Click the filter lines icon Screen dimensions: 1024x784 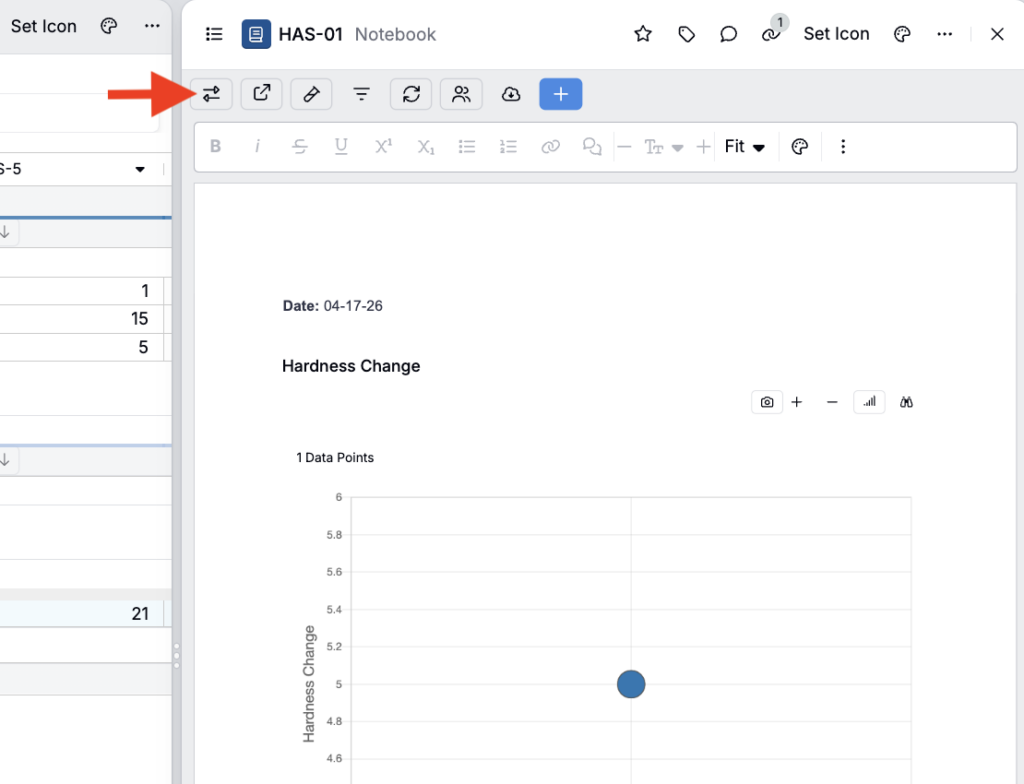click(361, 94)
